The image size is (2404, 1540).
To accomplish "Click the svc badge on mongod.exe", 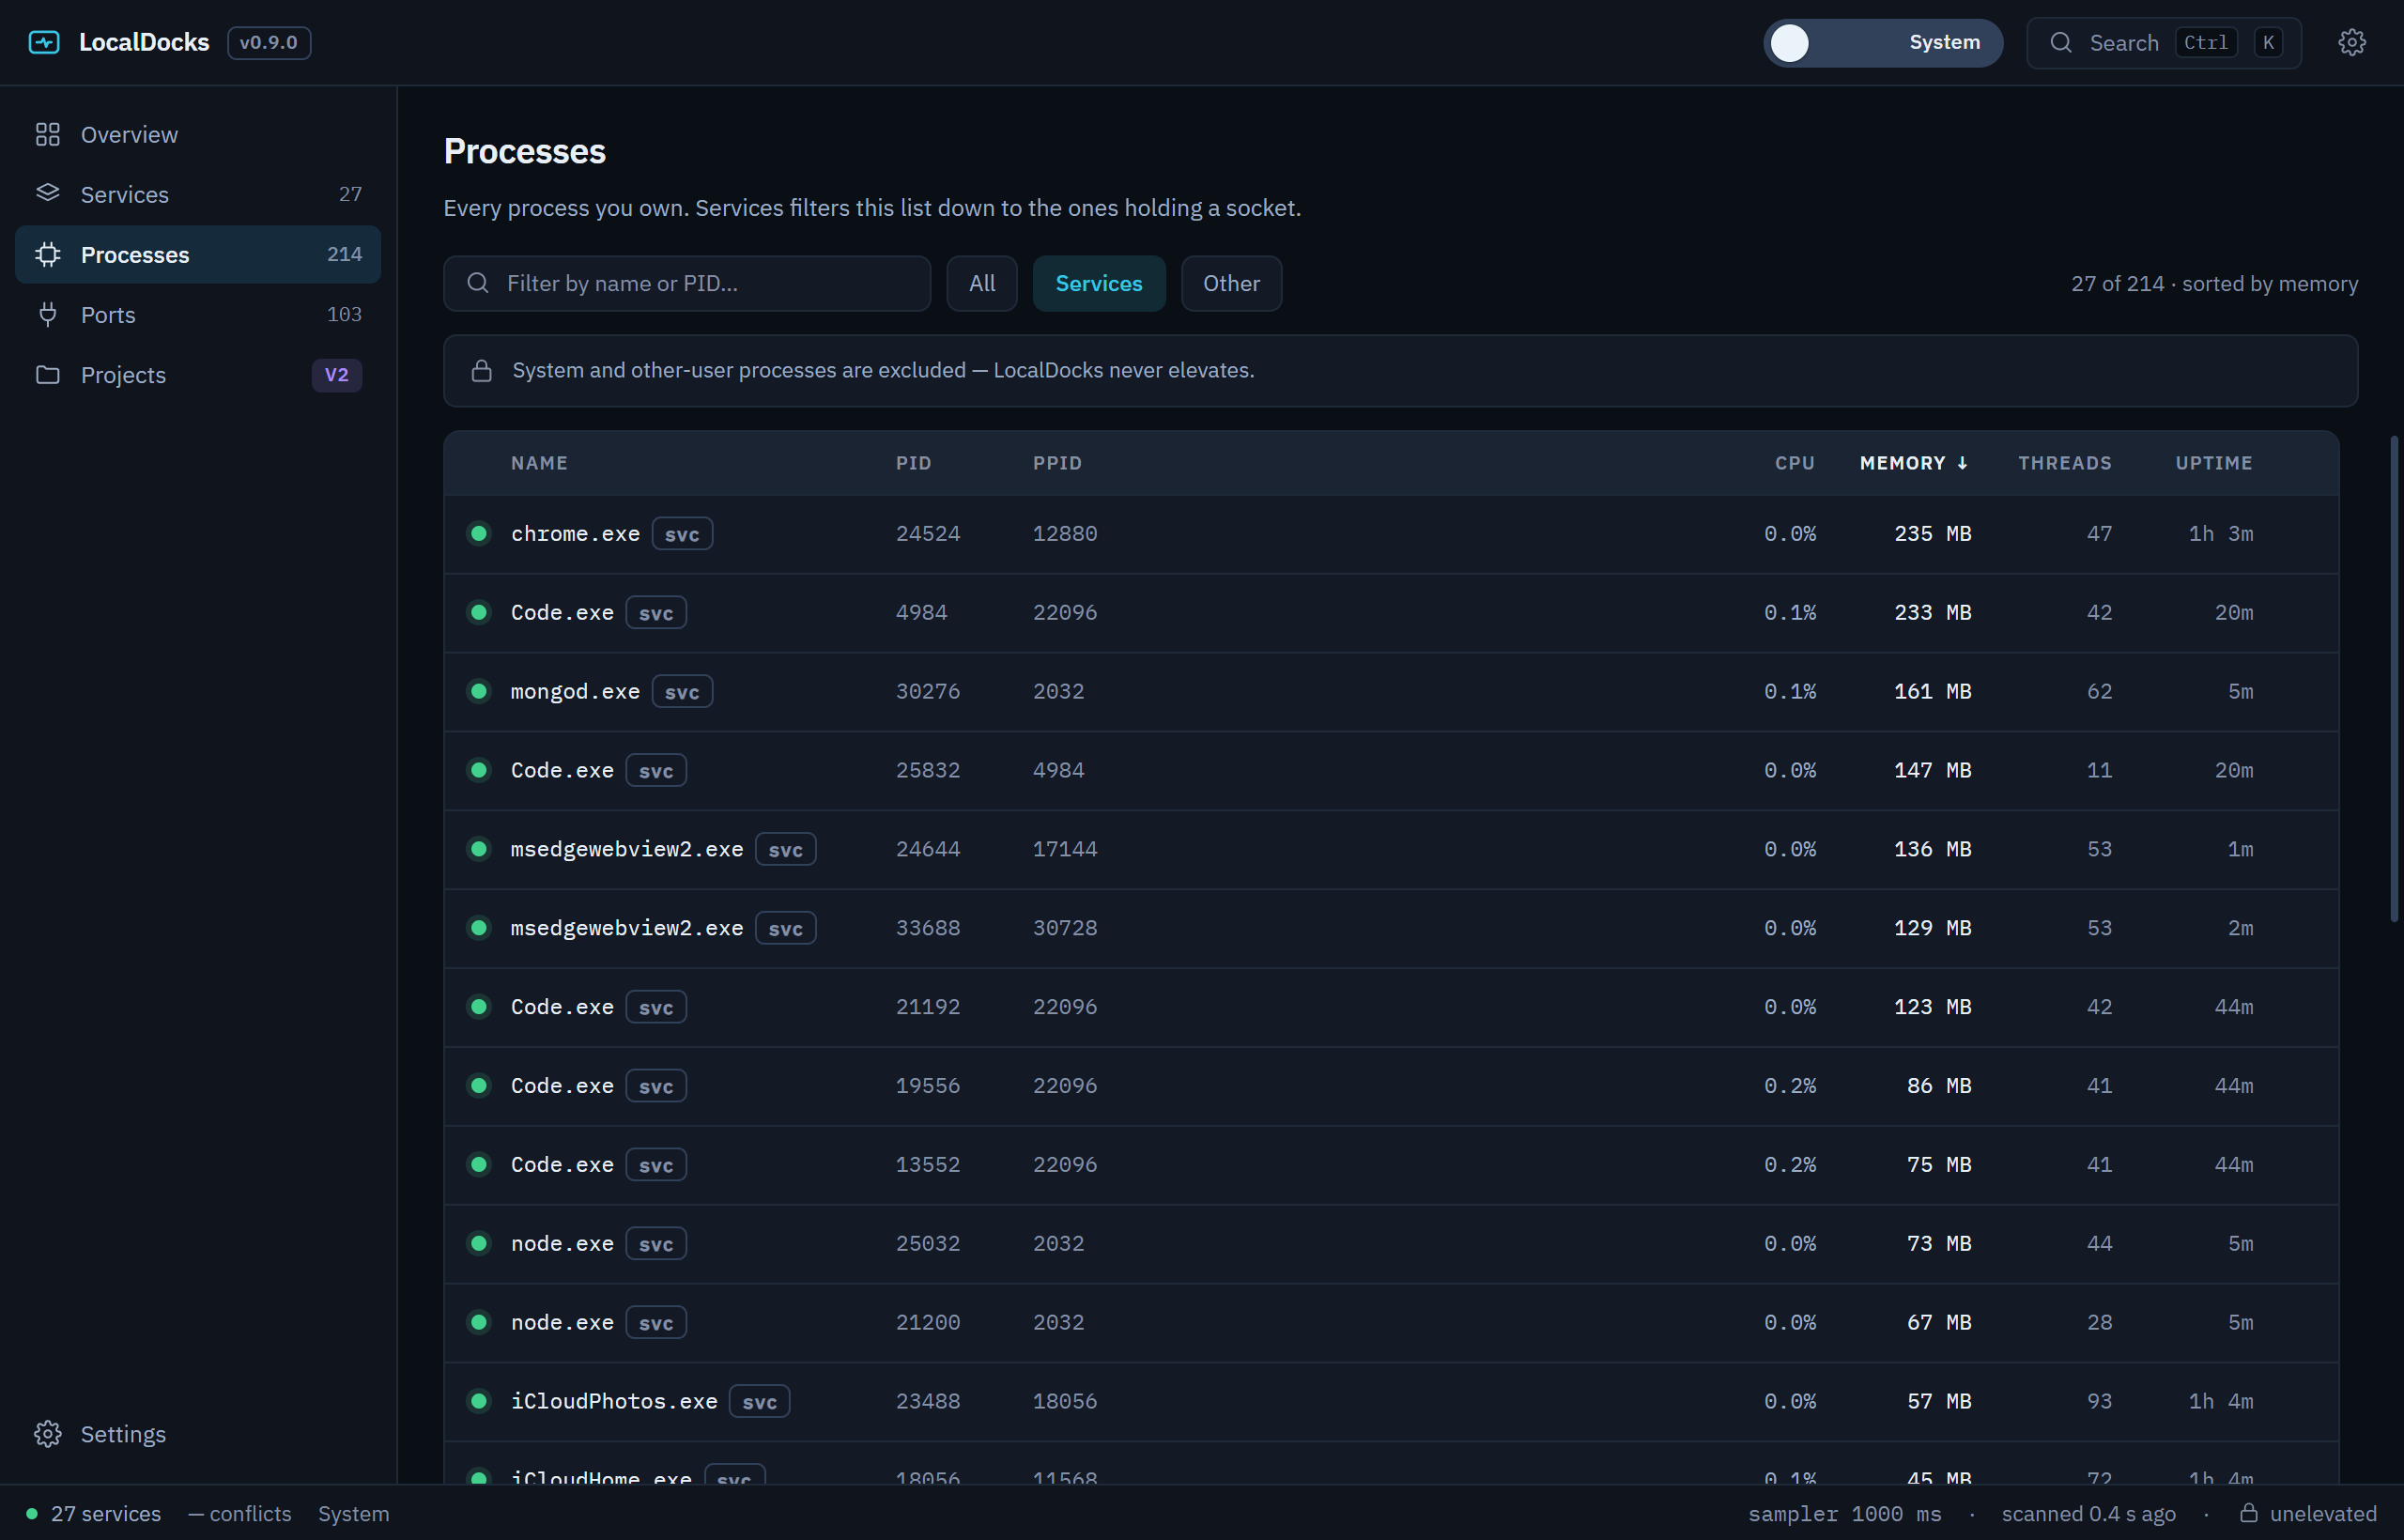I will (x=682, y=691).
